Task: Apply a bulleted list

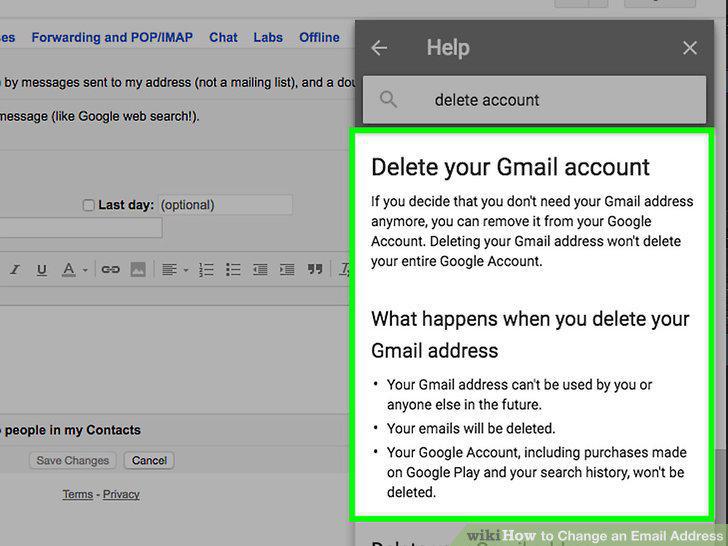Action: tap(233, 269)
